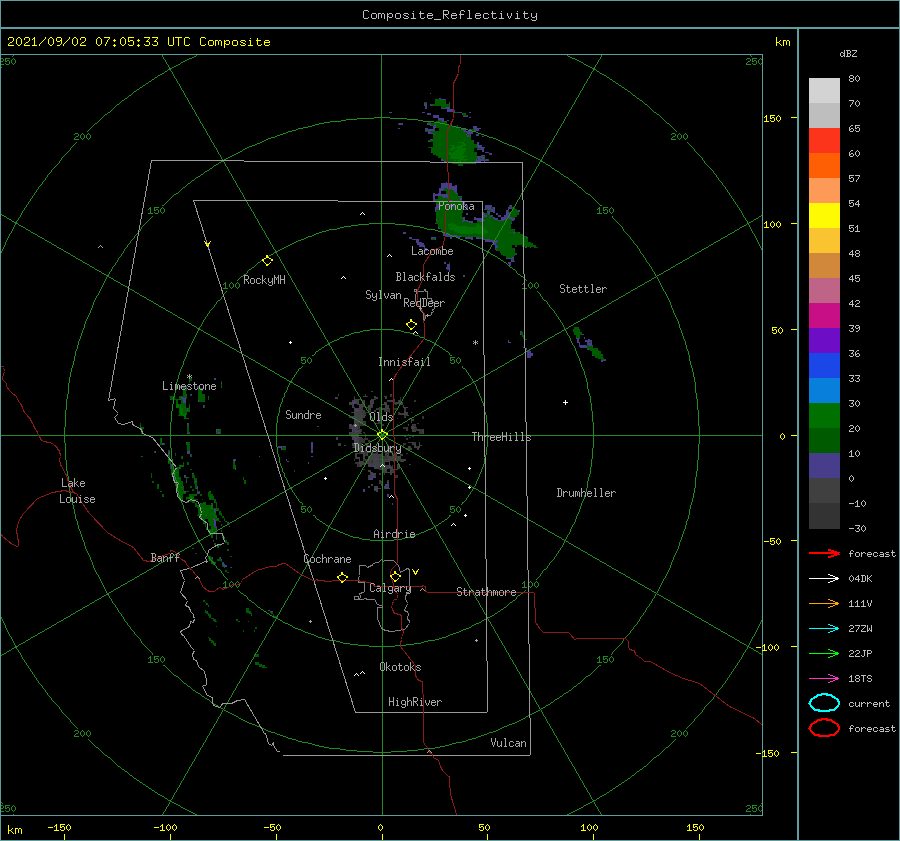Pick the blue 36-33 dBZ swatch

click(x=824, y=366)
